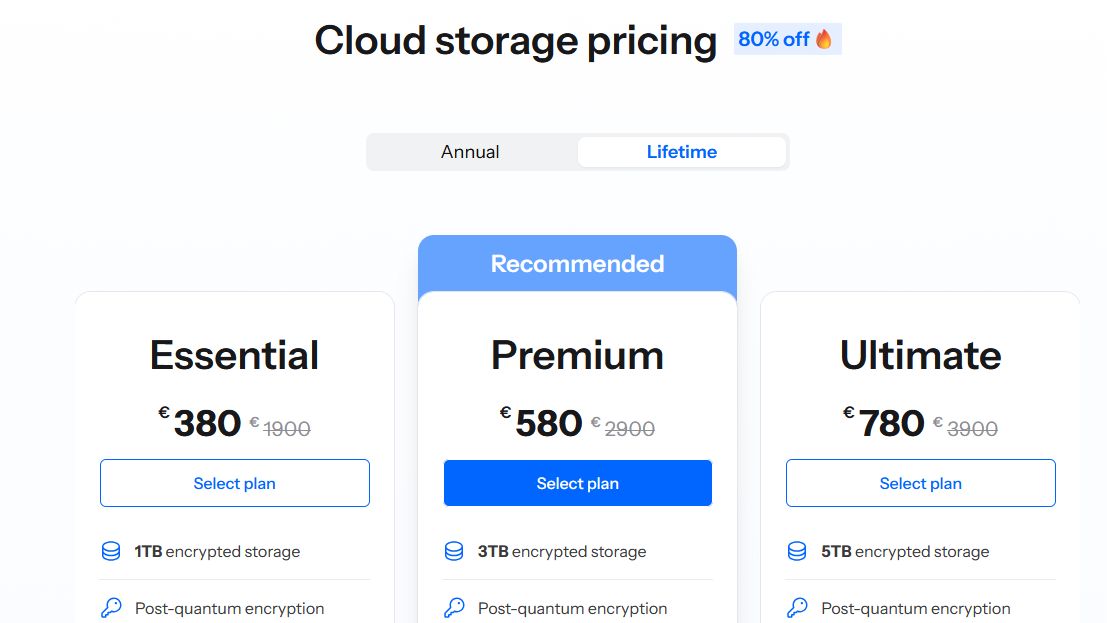The image size is (1107, 623).
Task: Select plan for Essential tier
Action: tap(235, 483)
